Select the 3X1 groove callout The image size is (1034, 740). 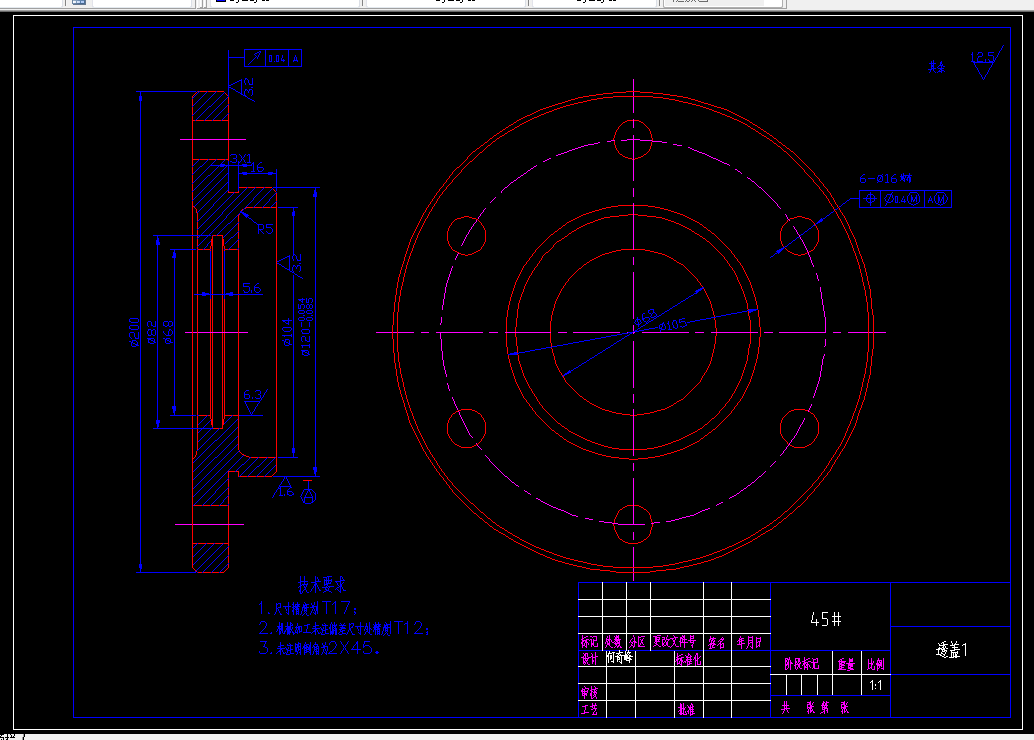(x=241, y=159)
